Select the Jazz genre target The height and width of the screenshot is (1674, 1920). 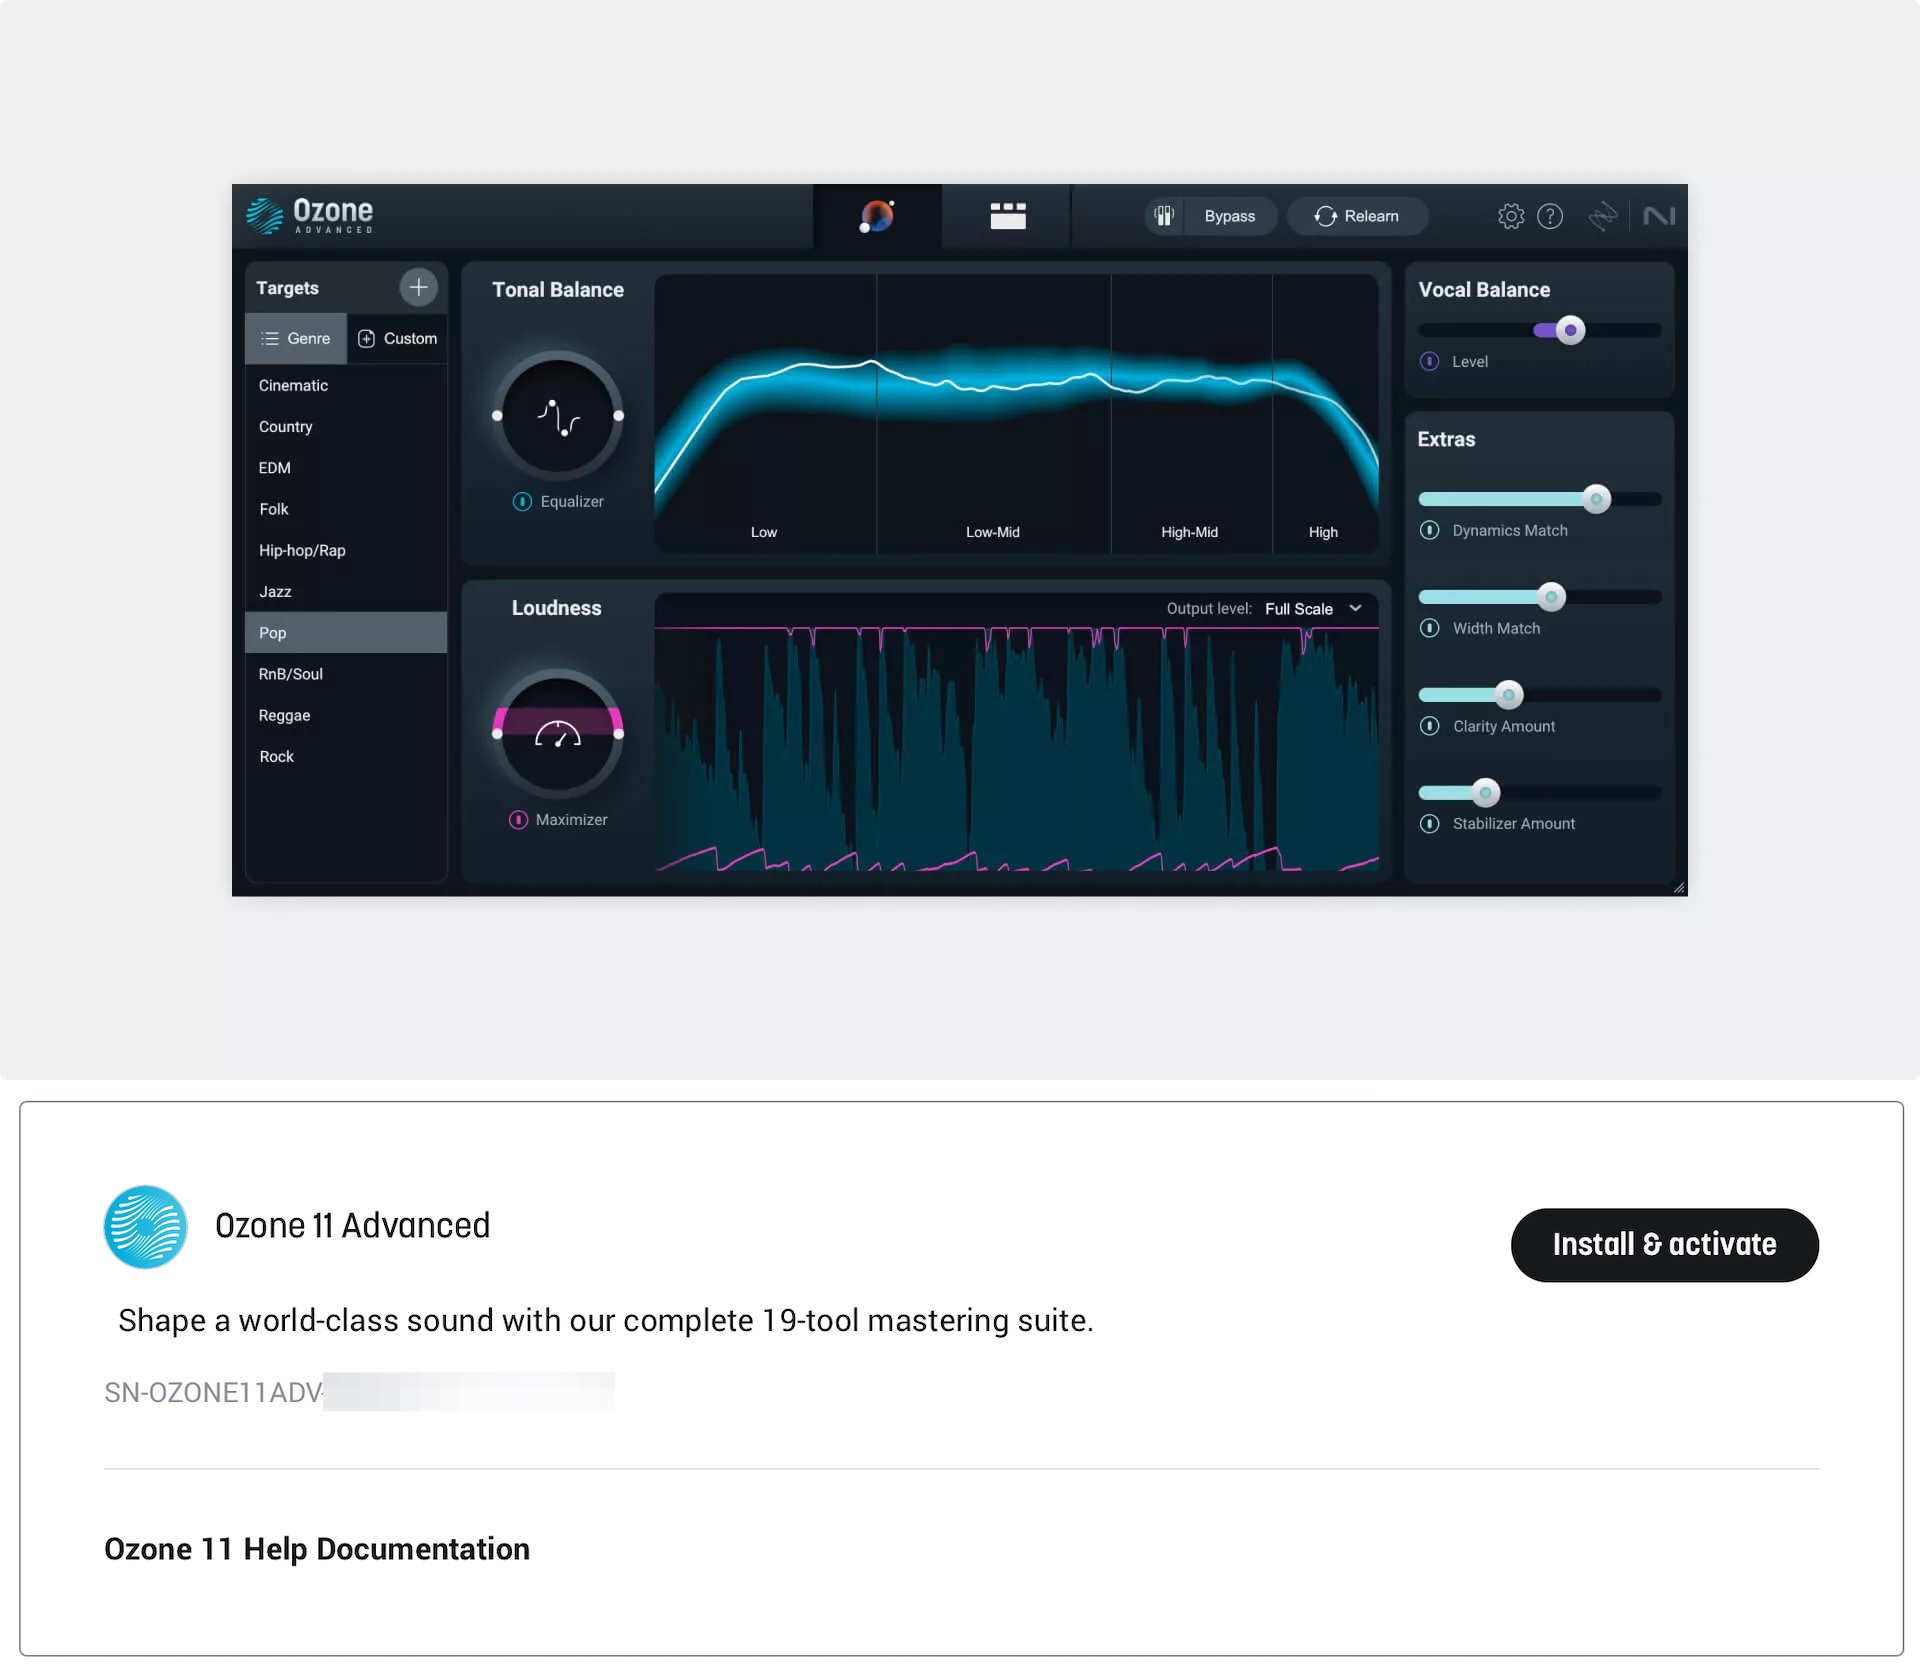(x=346, y=591)
